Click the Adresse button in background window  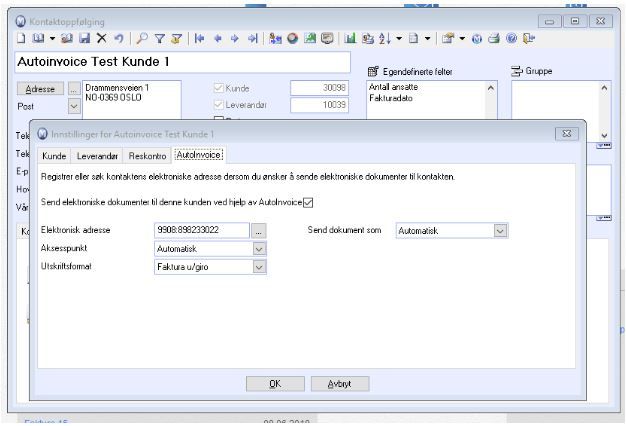40,89
